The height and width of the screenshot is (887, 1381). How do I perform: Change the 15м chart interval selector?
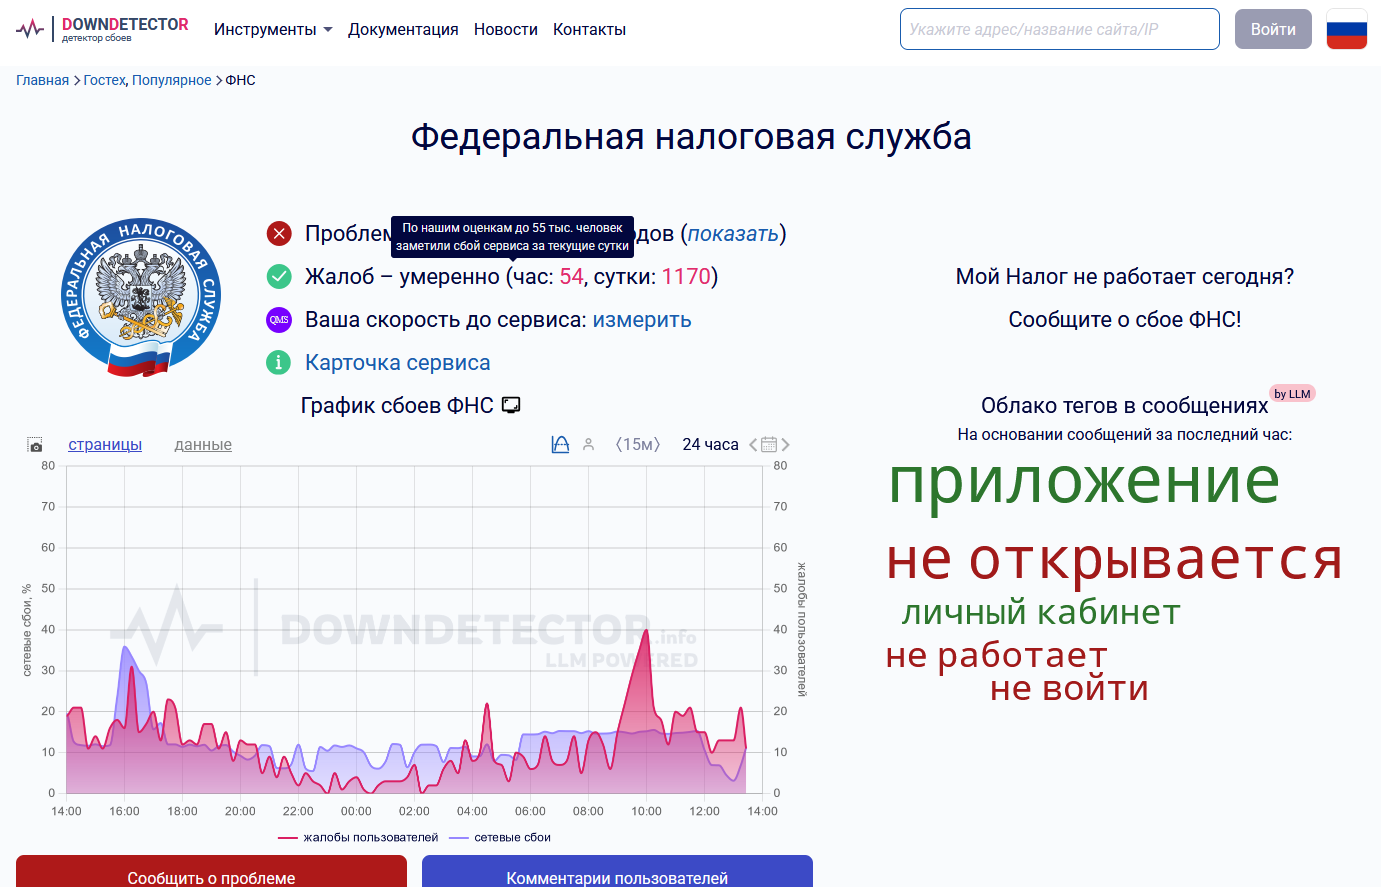(x=638, y=445)
